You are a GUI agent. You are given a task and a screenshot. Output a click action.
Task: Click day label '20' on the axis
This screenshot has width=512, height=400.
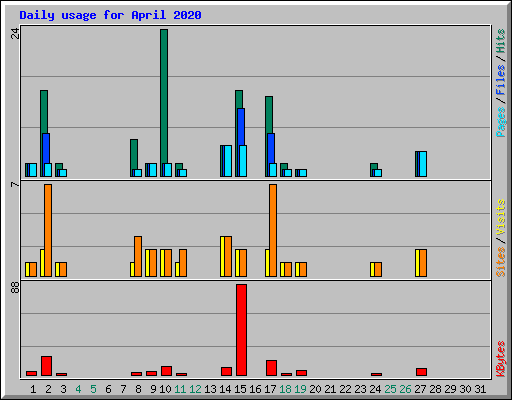[x=315, y=389]
